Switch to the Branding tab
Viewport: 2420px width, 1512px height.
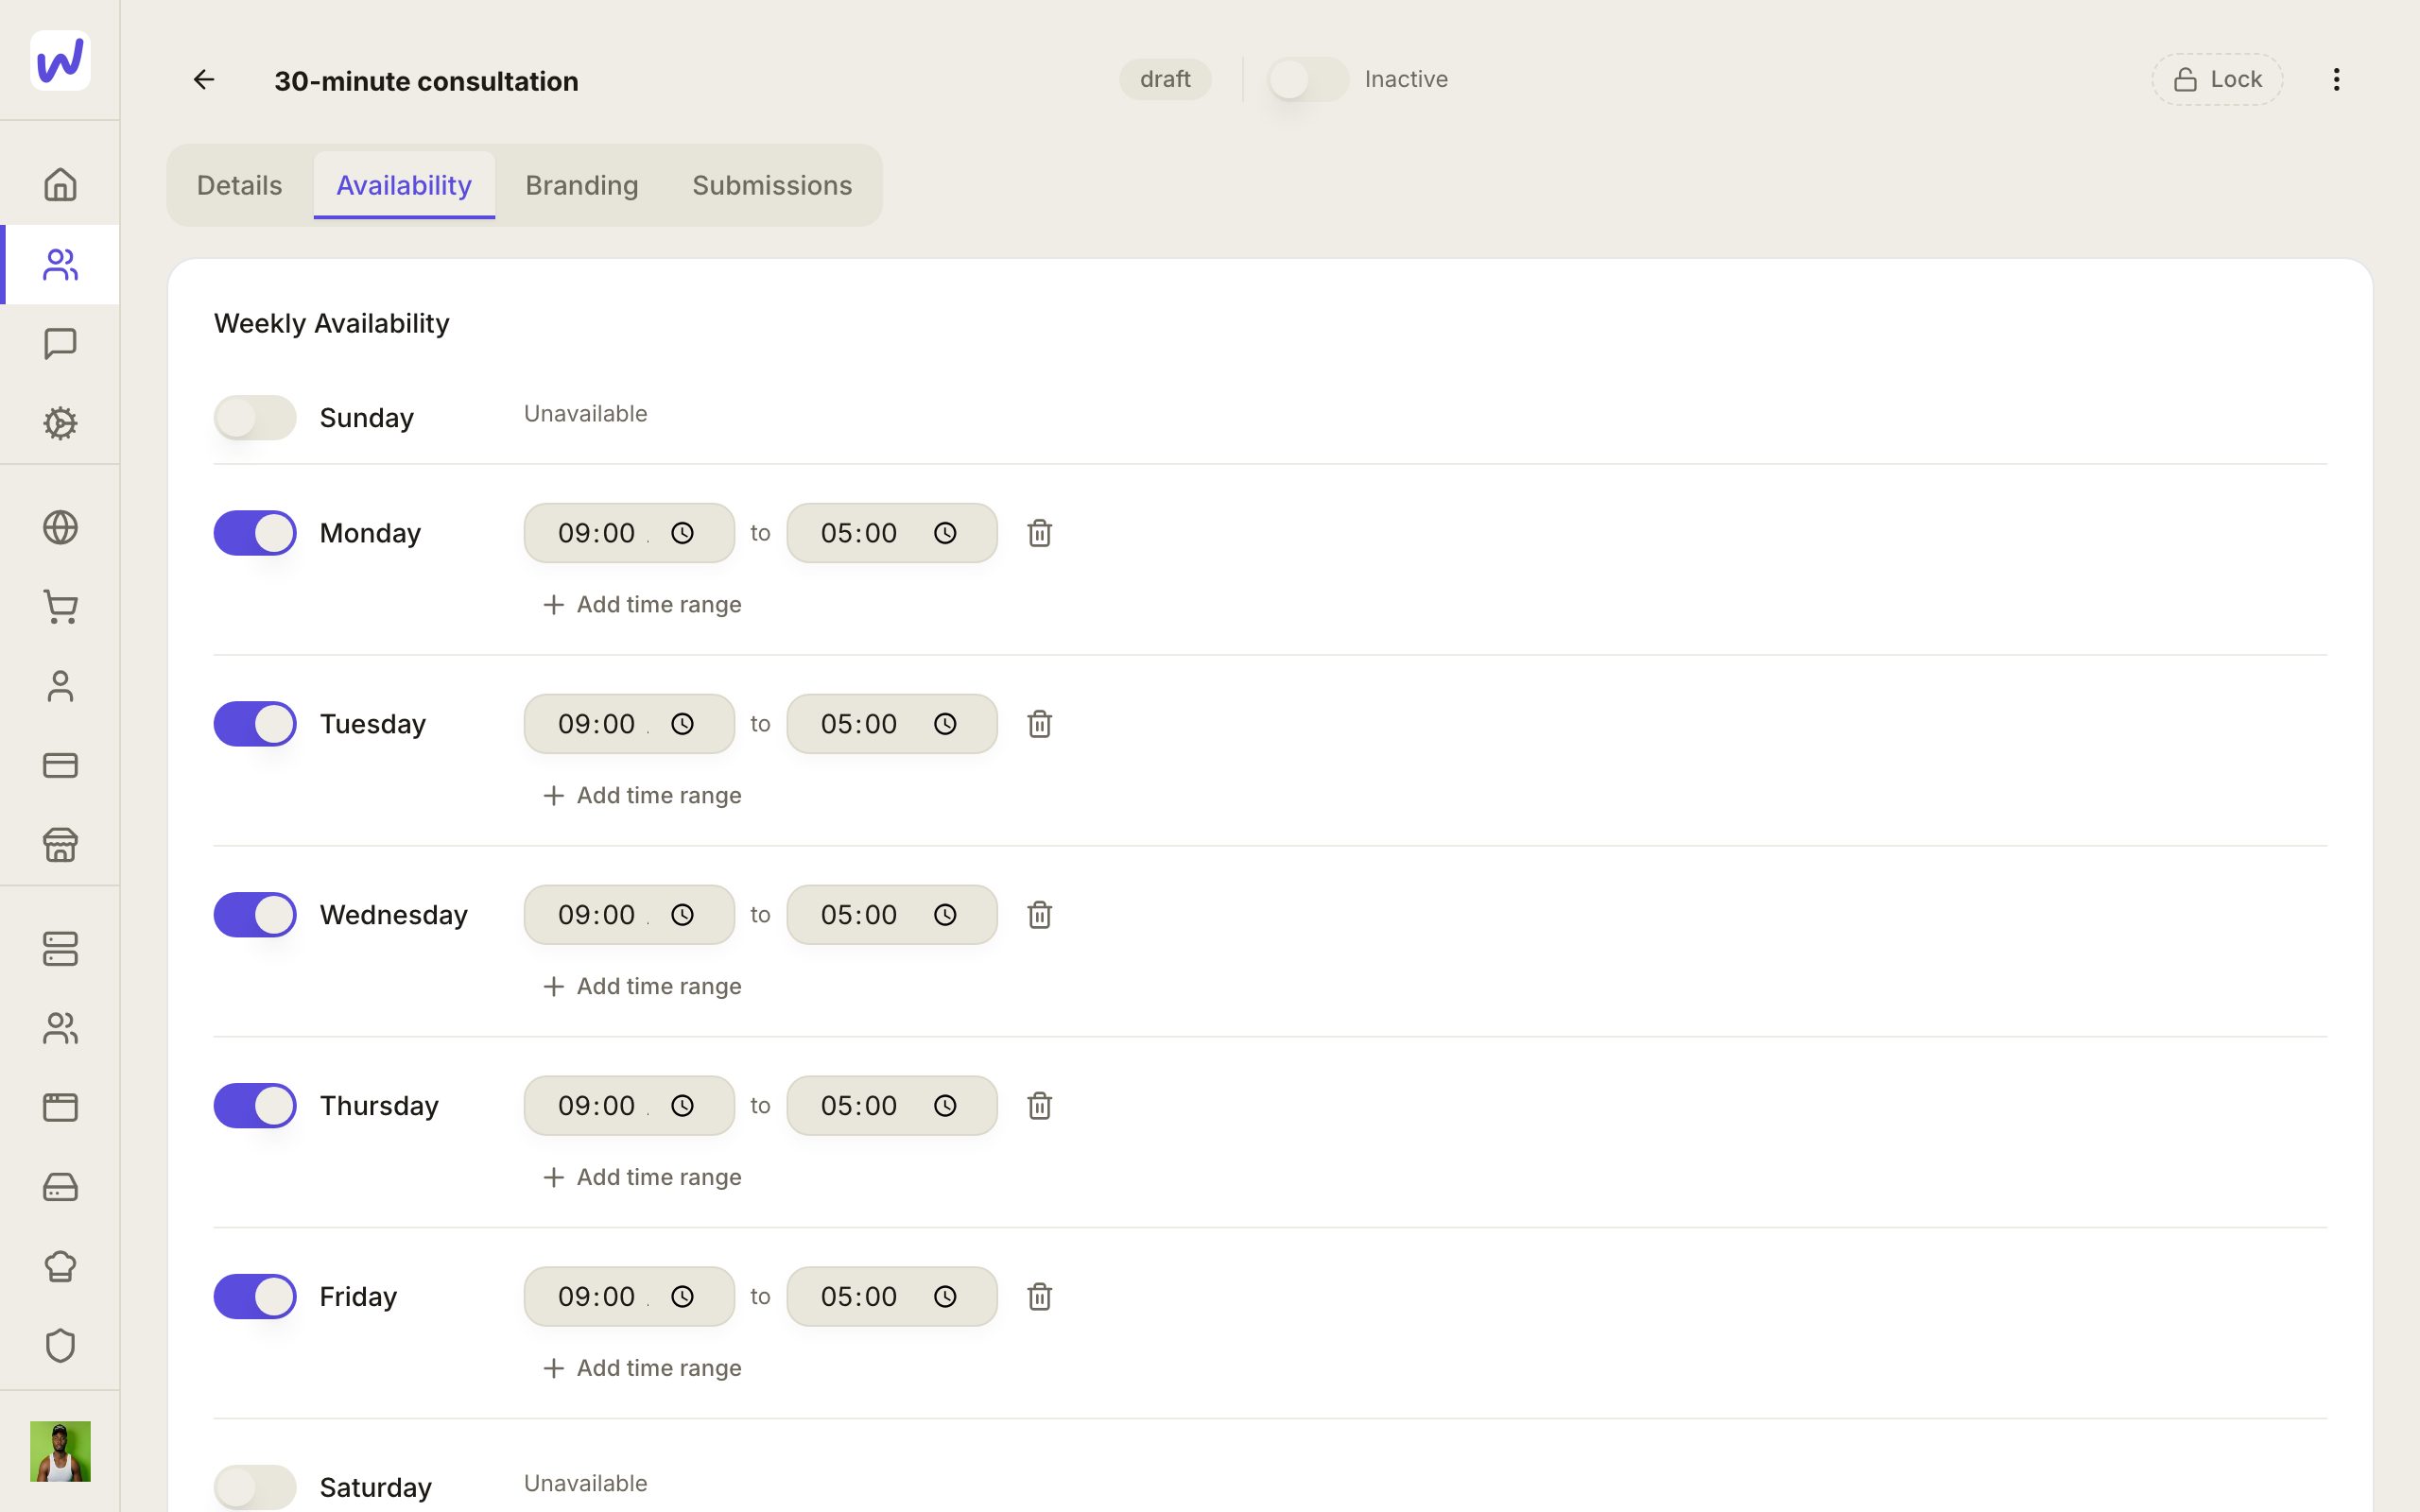(582, 185)
